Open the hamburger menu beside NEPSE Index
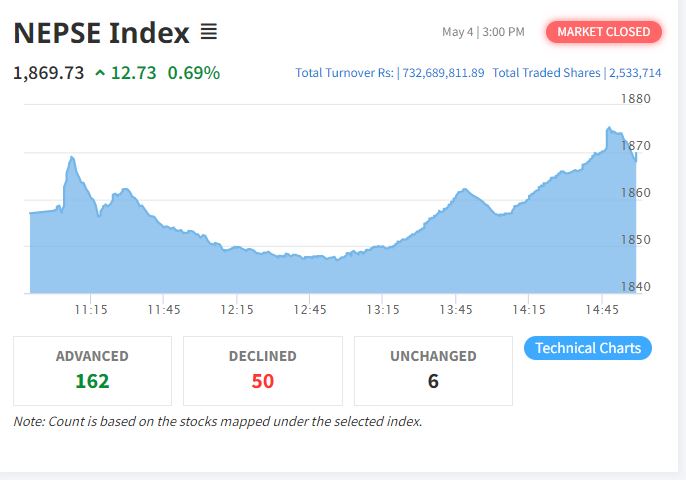 (208, 33)
